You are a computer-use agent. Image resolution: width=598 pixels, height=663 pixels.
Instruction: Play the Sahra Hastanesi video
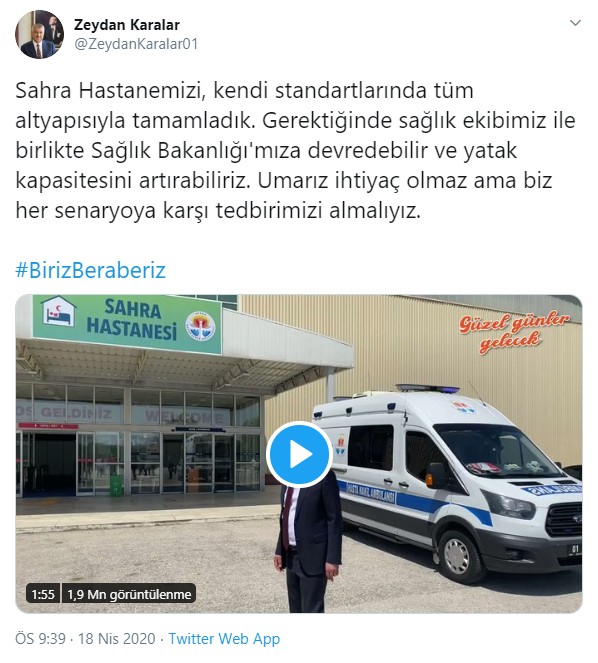pos(299,455)
